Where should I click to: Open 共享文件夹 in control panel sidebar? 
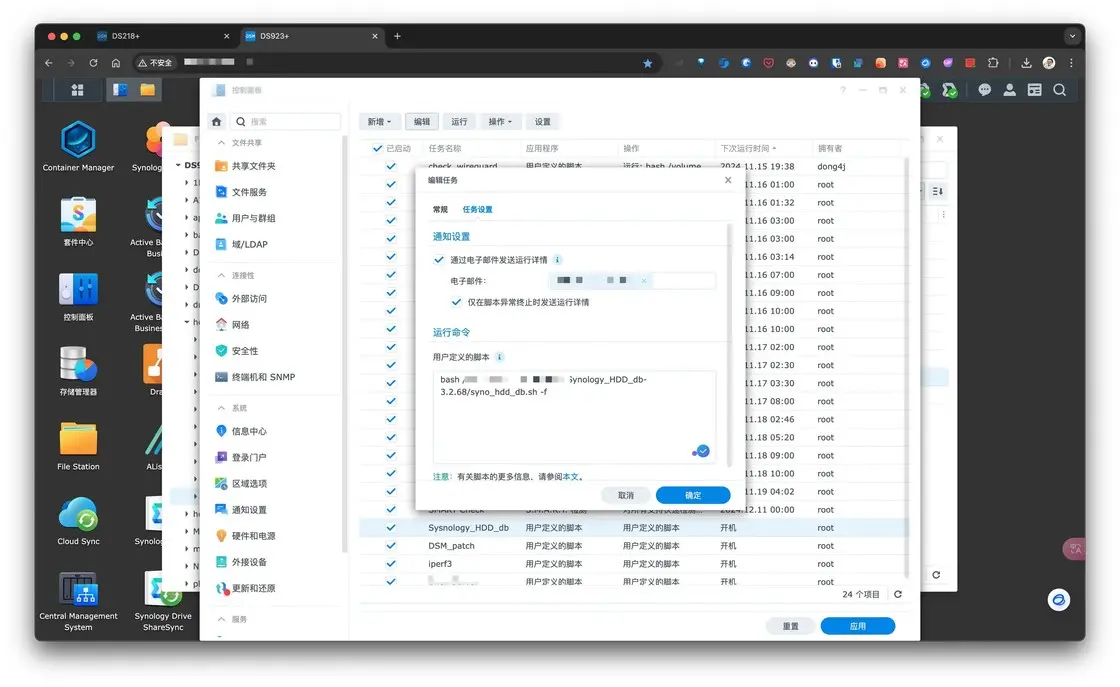[x=245, y=166]
